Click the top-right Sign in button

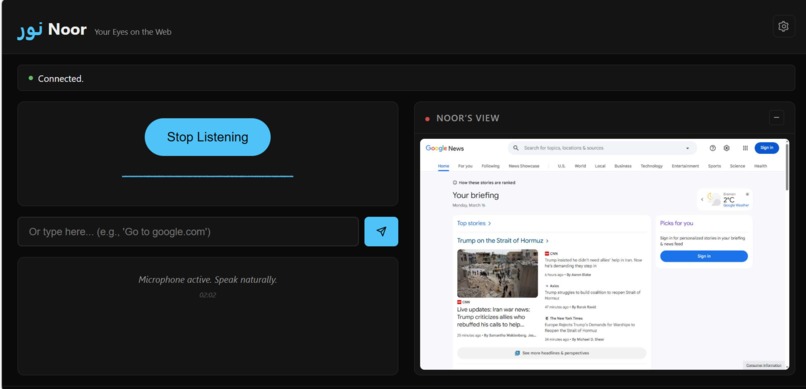pyautogui.click(x=766, y=148)
